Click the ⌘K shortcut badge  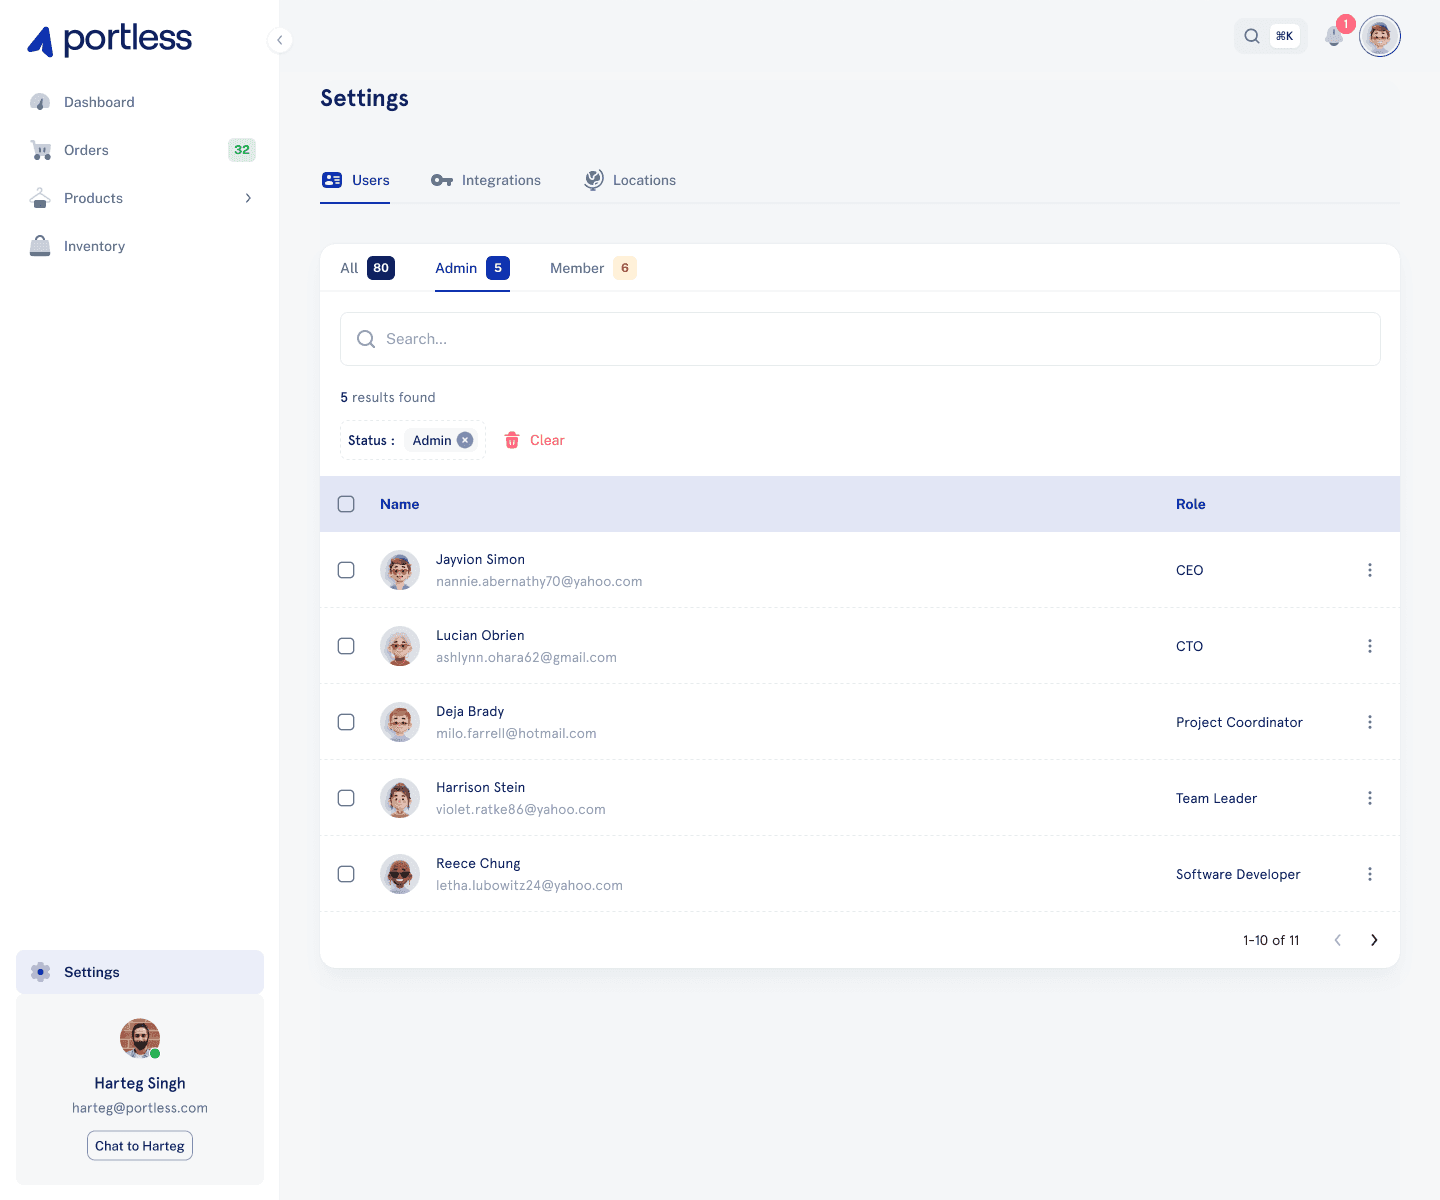pos(1284,36)
